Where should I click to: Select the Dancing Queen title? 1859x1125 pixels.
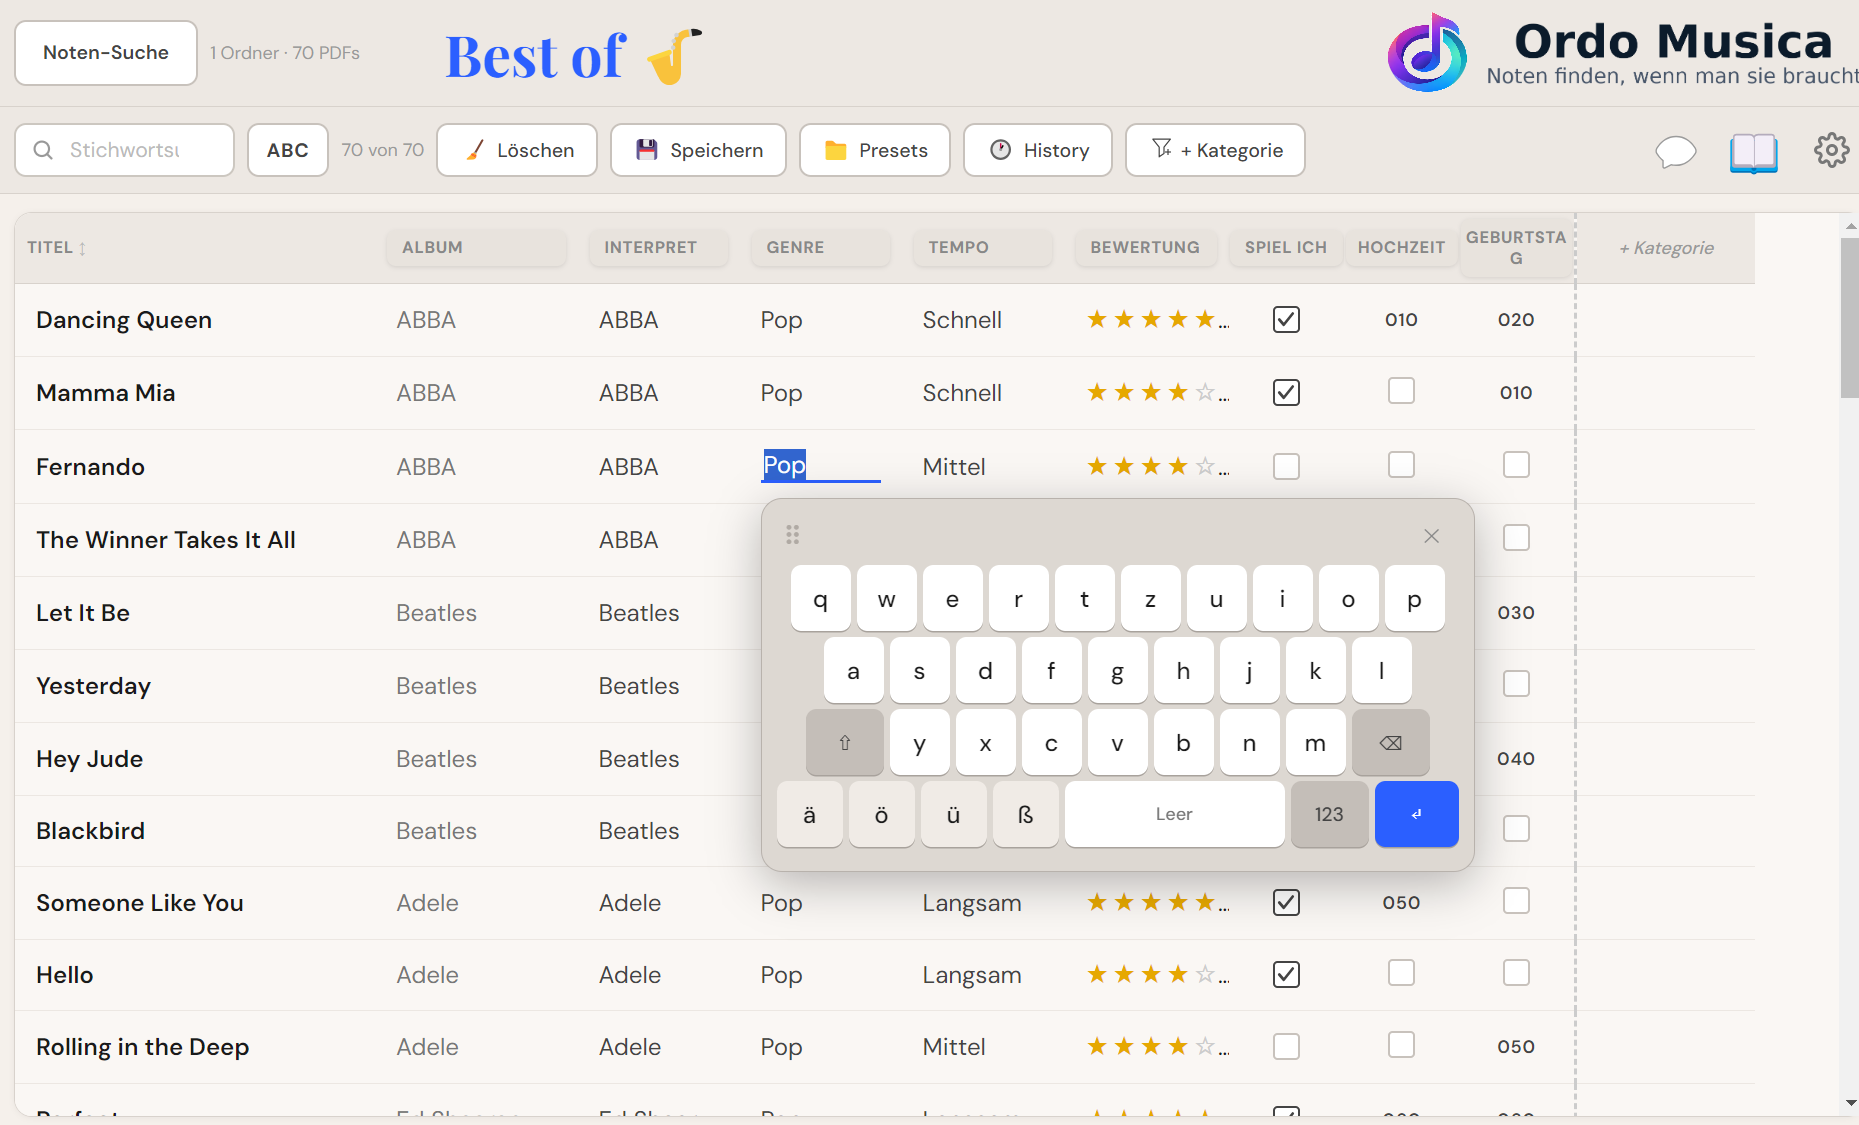click(124, 320)
